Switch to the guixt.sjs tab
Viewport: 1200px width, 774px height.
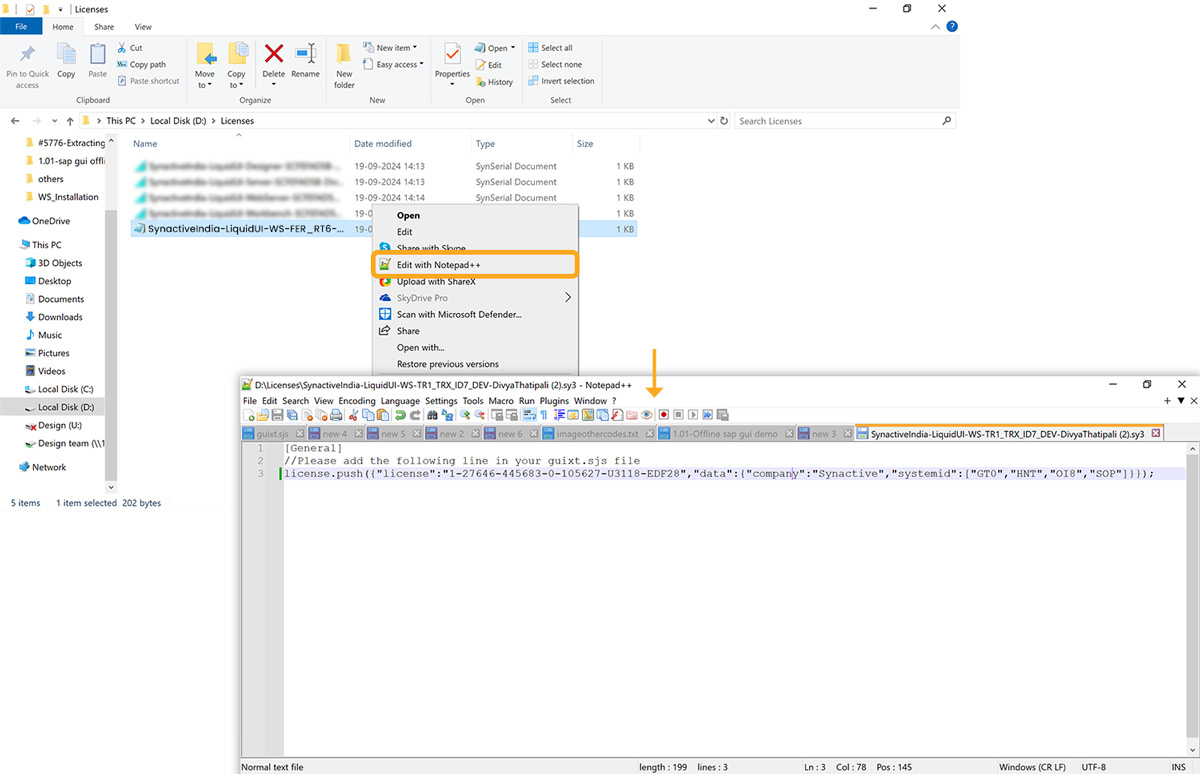coord(273,434)
